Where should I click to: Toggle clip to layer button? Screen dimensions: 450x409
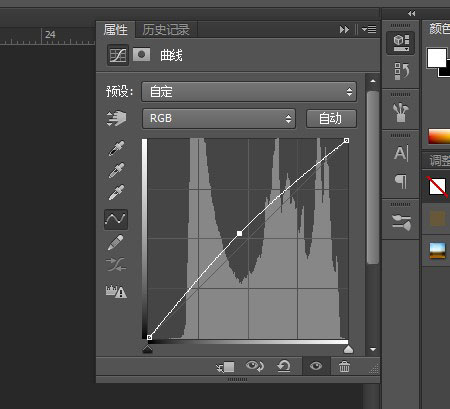click(x=225, y=367)
